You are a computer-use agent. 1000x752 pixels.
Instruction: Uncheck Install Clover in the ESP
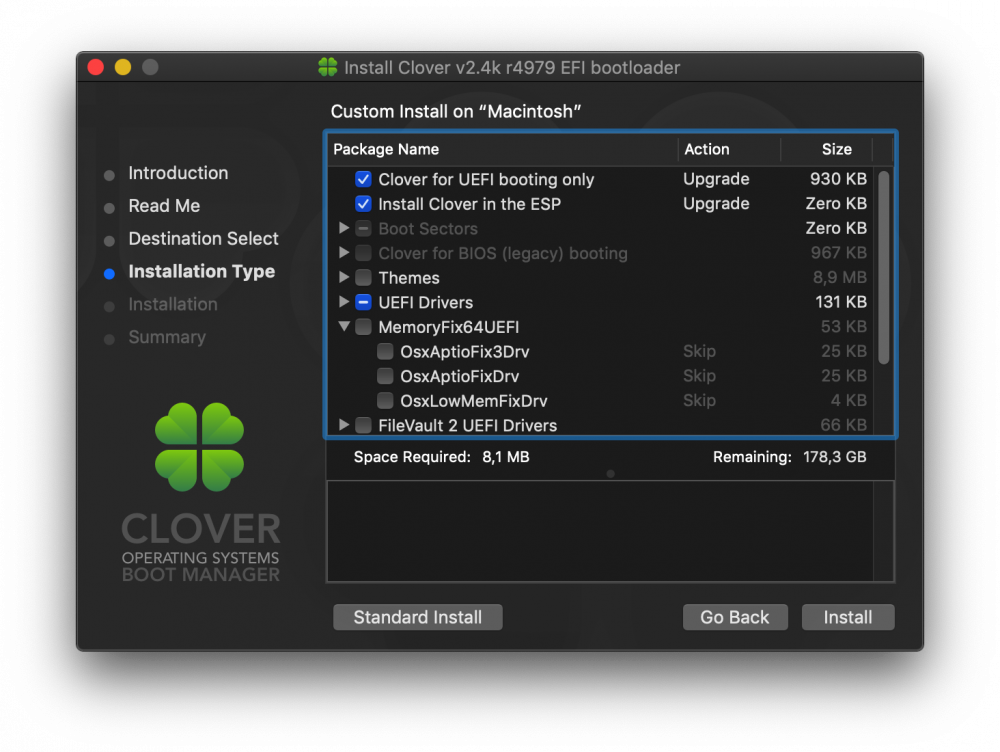363,204
